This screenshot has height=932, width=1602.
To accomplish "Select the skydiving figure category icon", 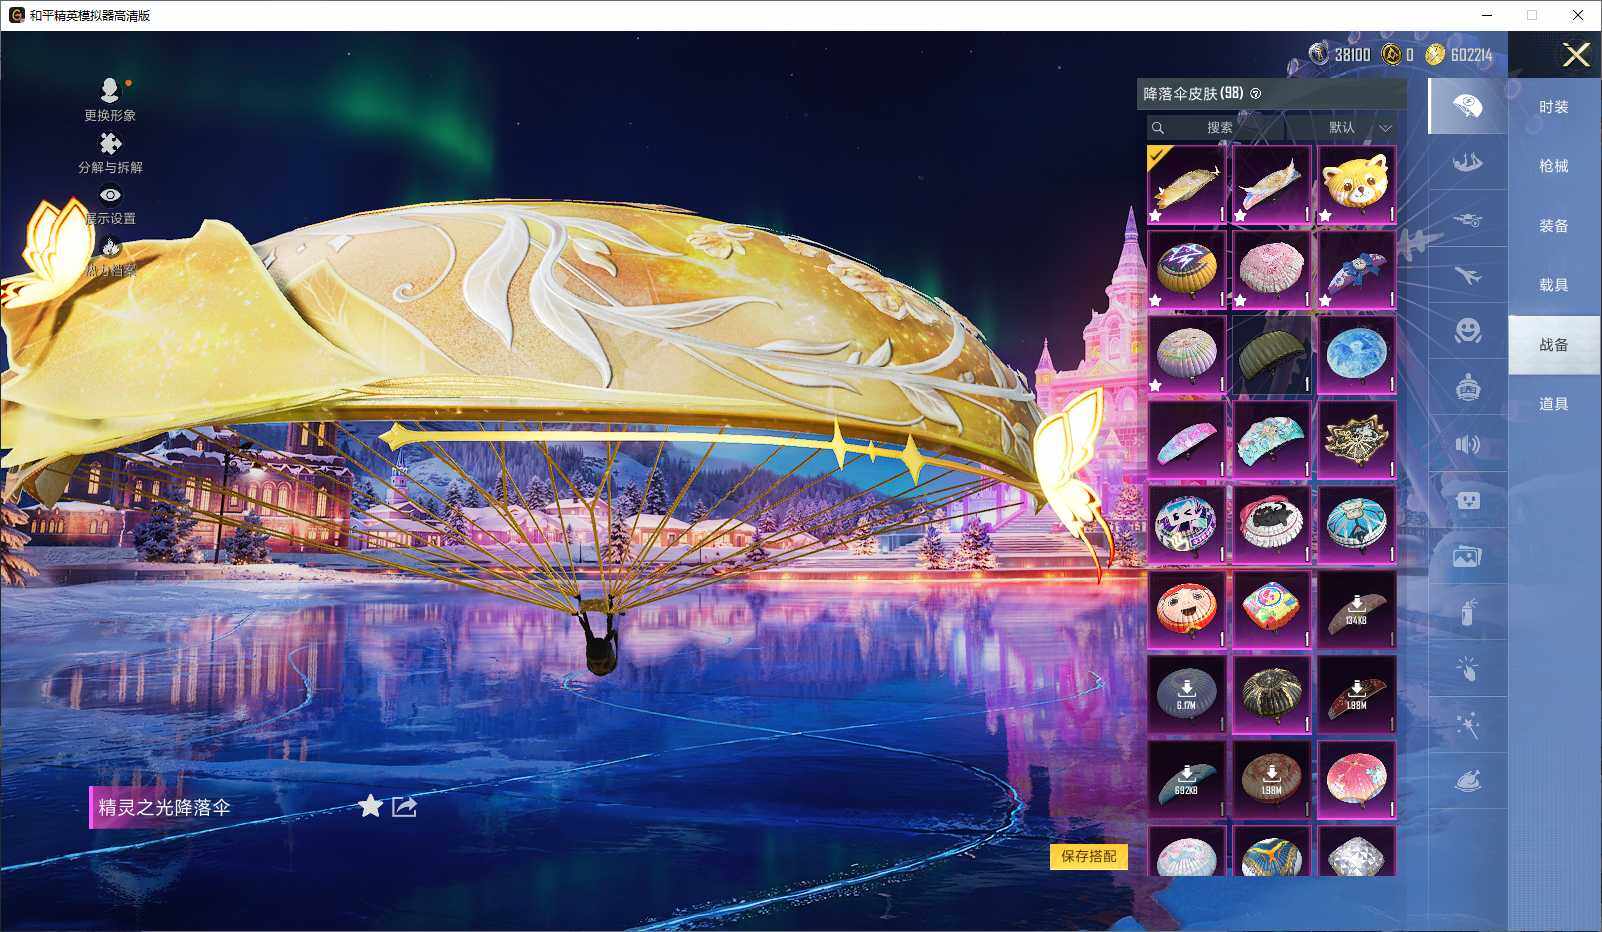I will pyautogui.click(x=1467, y=162).
